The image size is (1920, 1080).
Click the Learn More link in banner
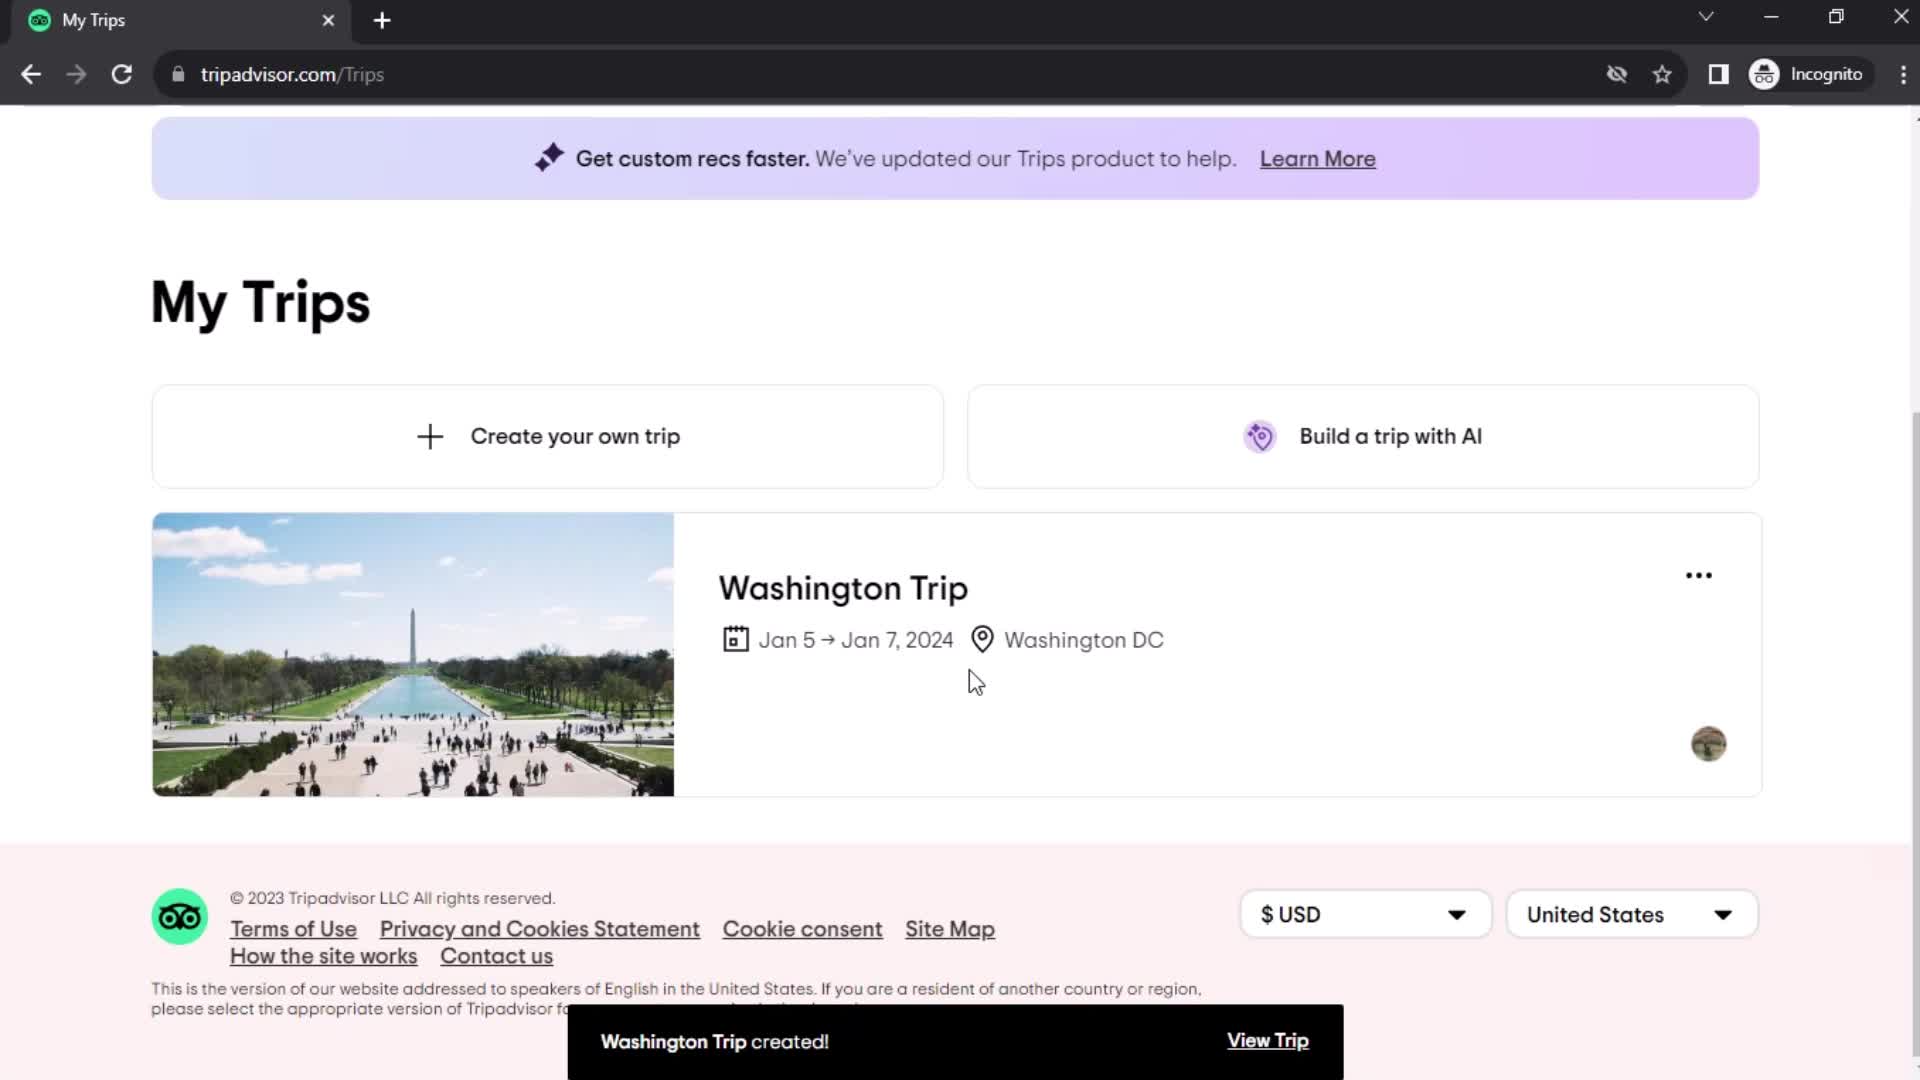coord(1319,158)
